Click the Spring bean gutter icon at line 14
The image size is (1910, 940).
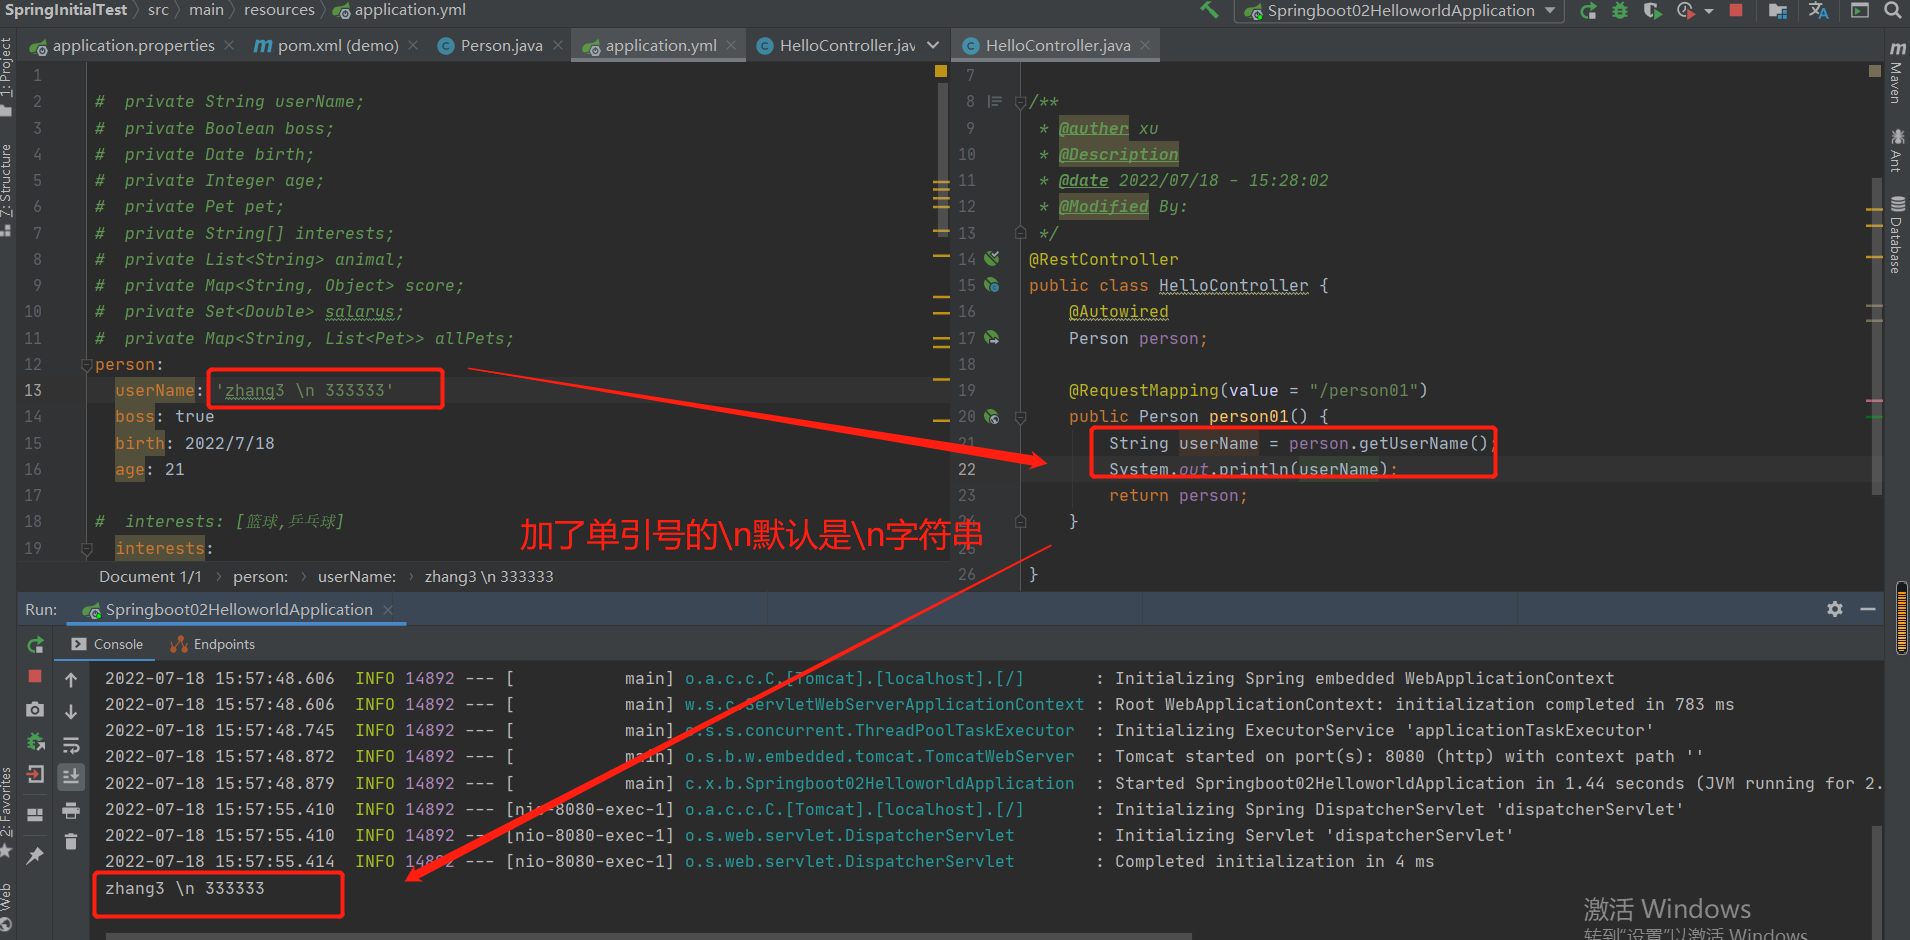coord(992,259)
